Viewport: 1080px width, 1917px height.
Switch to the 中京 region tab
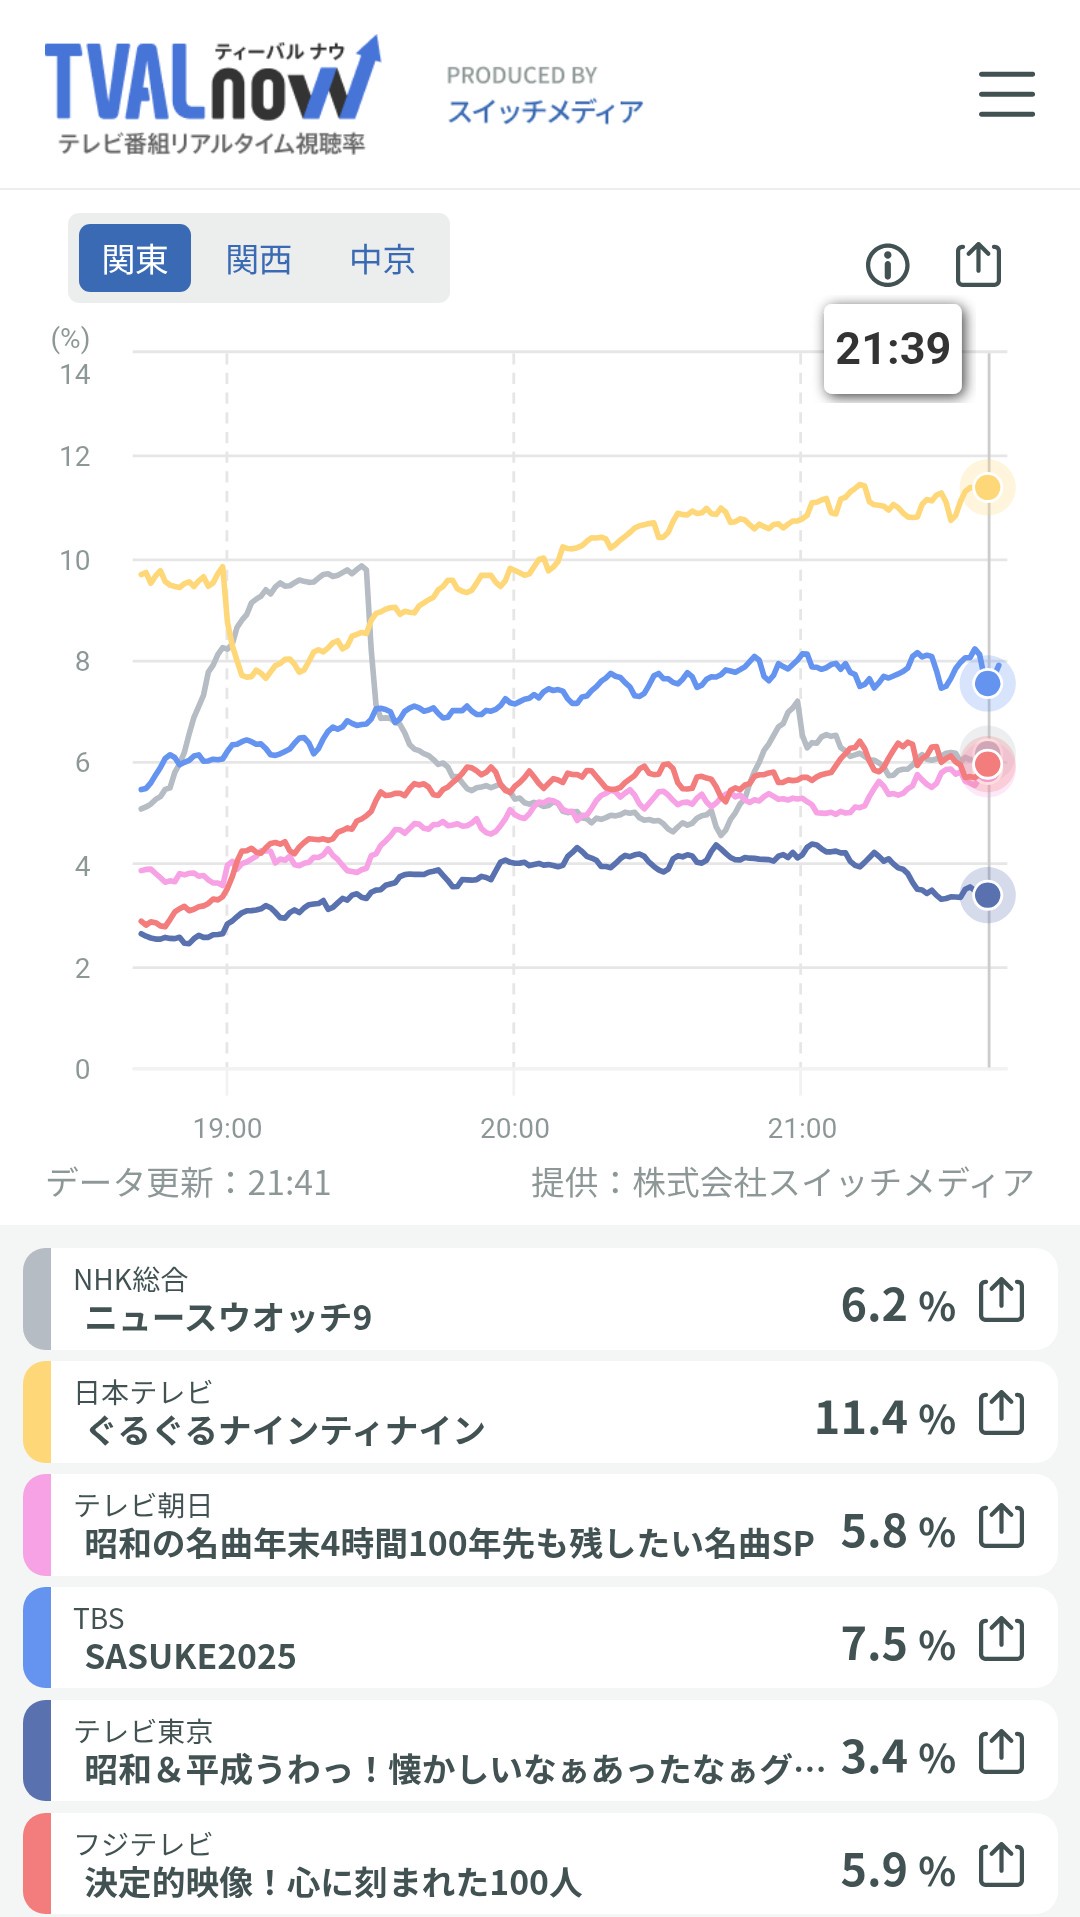click(382, 259)
